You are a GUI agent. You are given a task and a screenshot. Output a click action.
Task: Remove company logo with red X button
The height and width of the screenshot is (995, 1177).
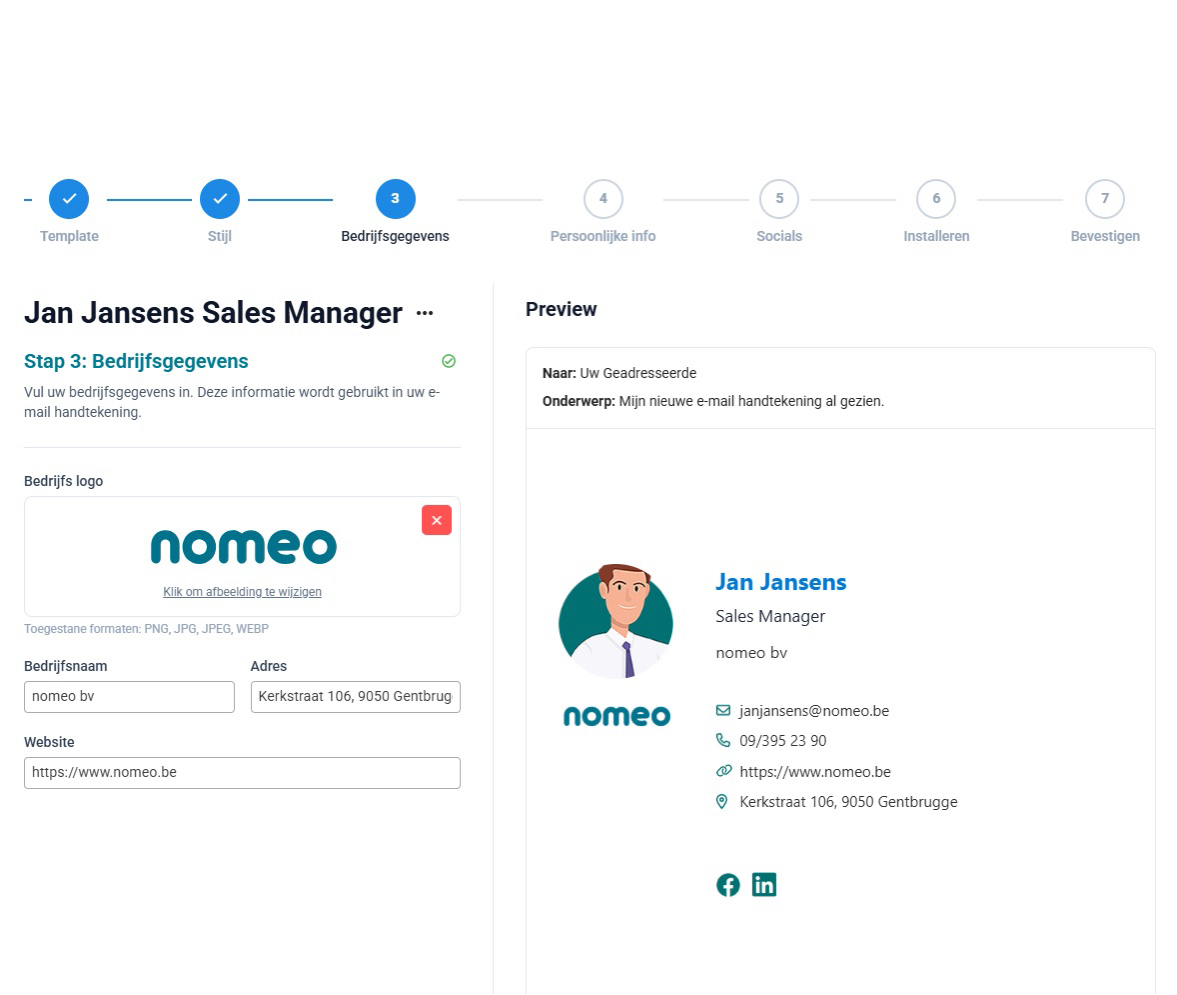pos(437,520)
